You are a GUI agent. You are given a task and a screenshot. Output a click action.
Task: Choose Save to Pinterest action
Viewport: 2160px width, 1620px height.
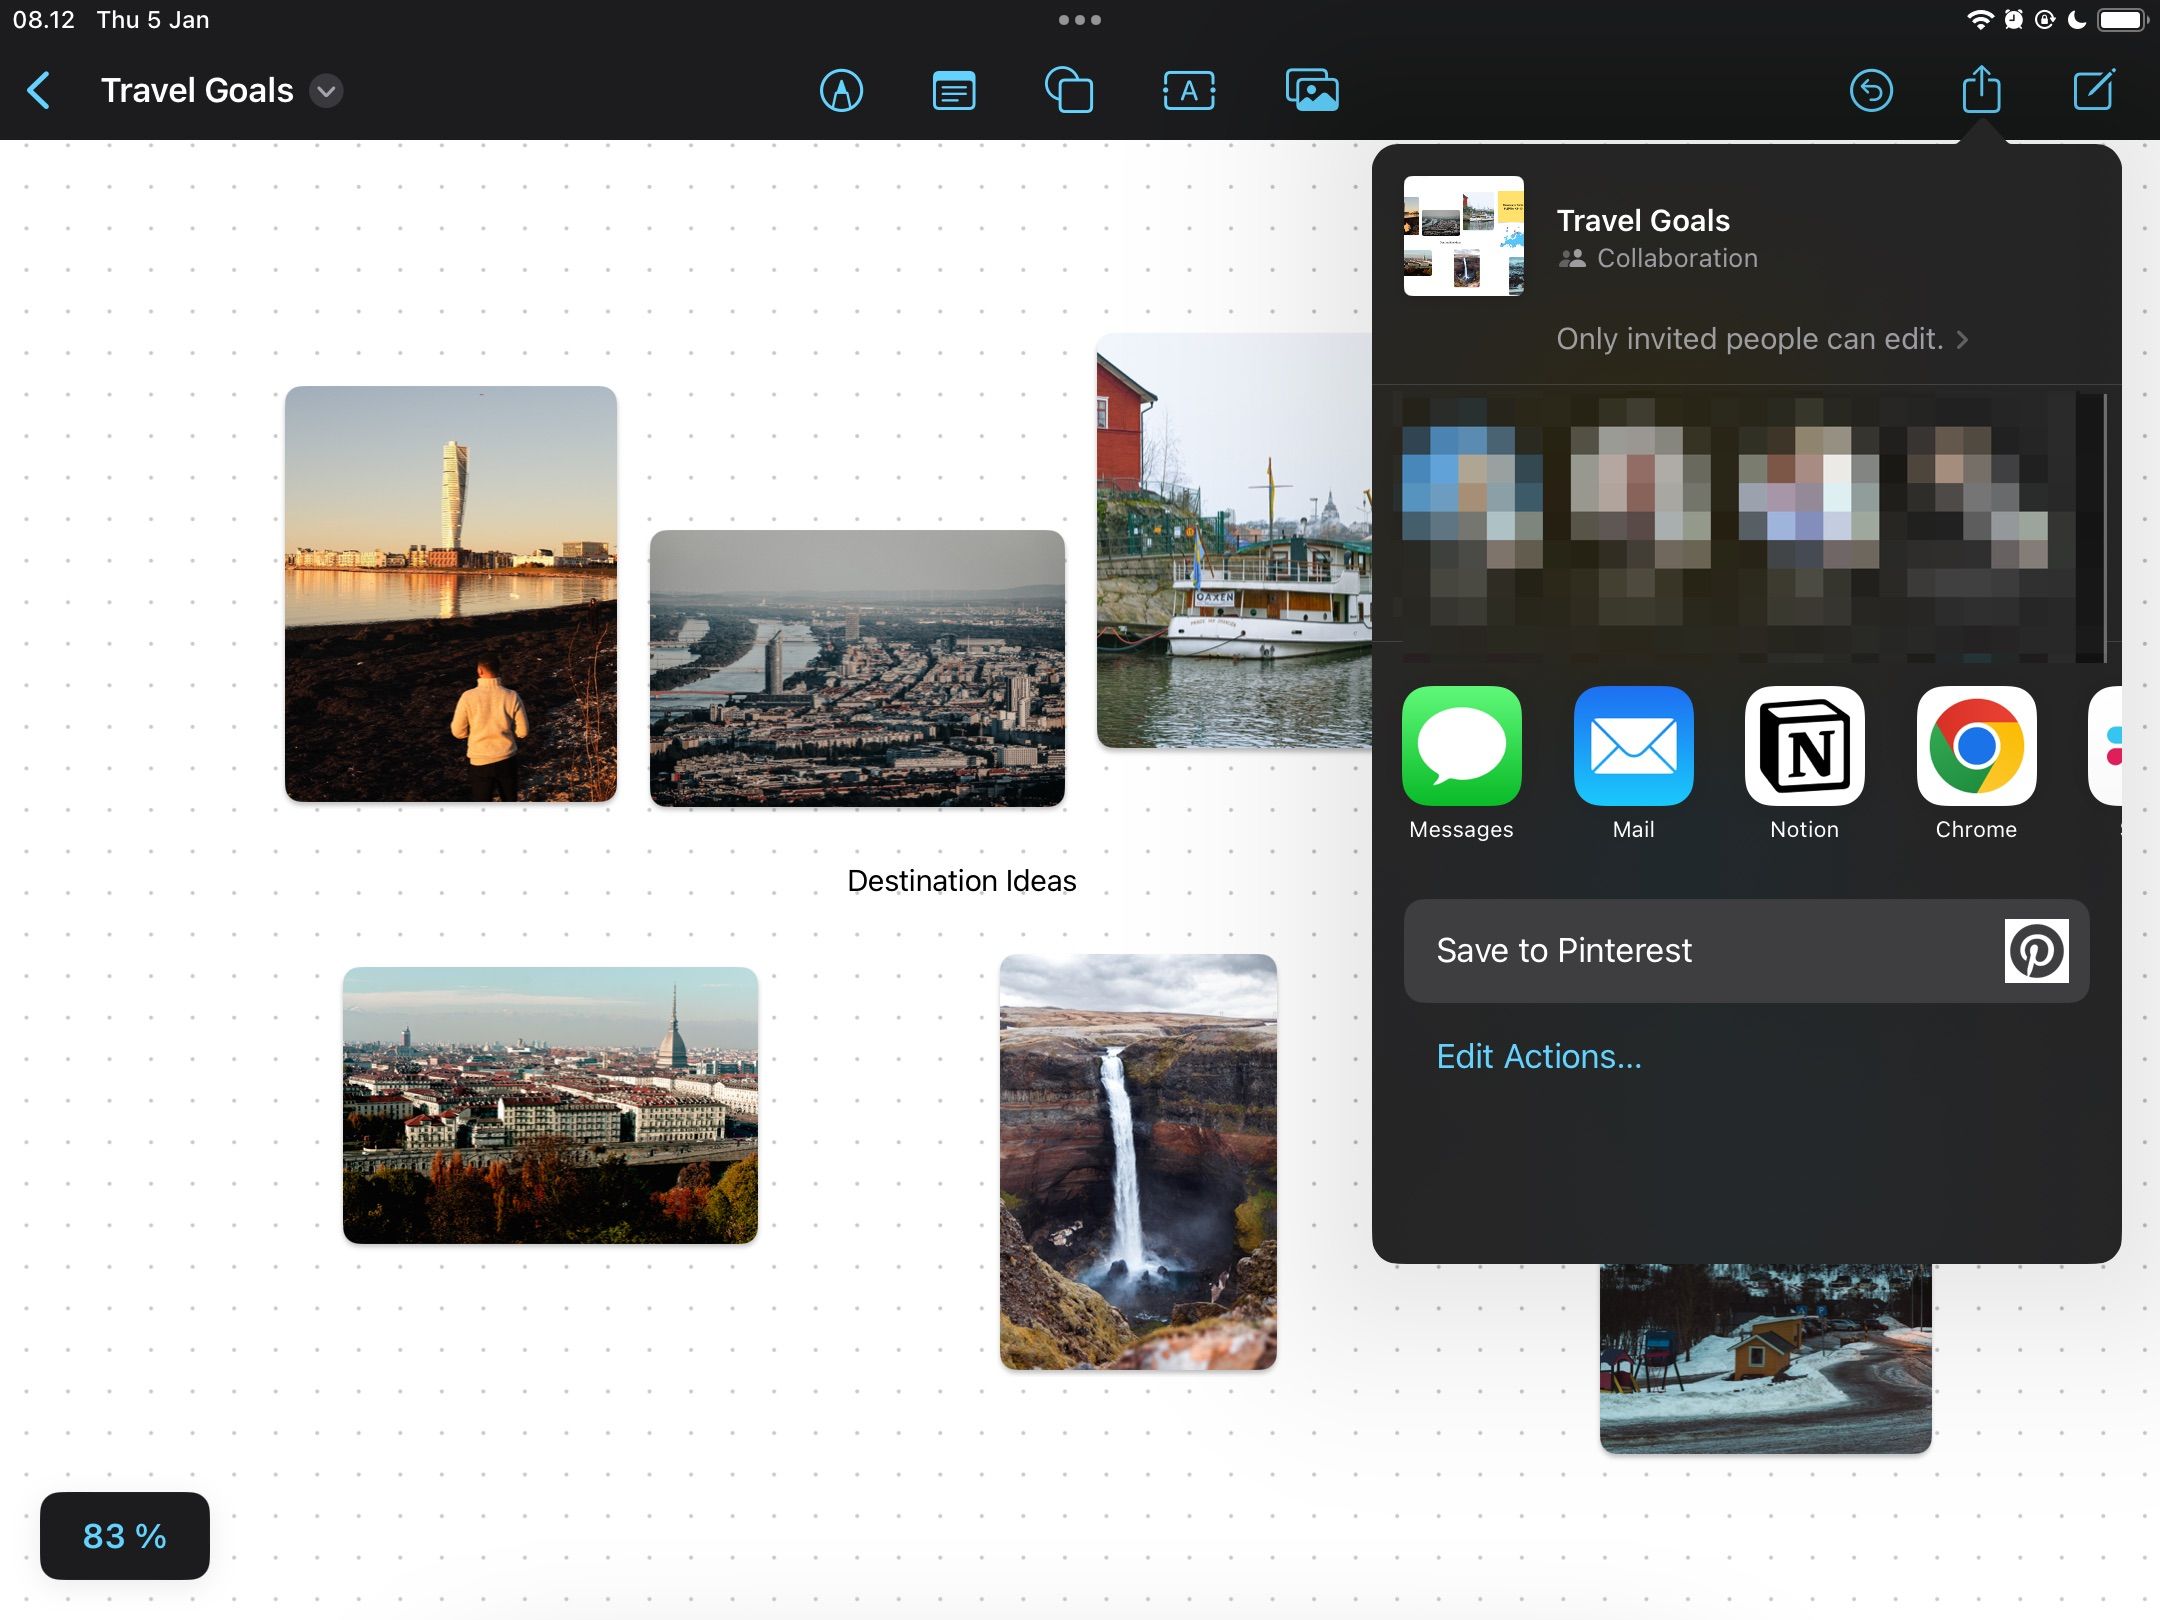click(x=1745, y=950)
